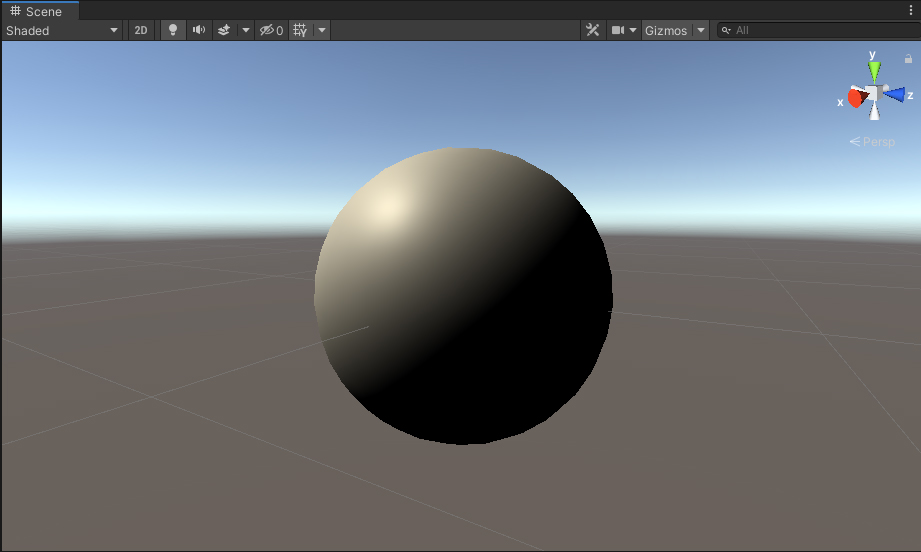
Task: Toggle scene audio with the speaker icon
Action: (x=199, y=30)
